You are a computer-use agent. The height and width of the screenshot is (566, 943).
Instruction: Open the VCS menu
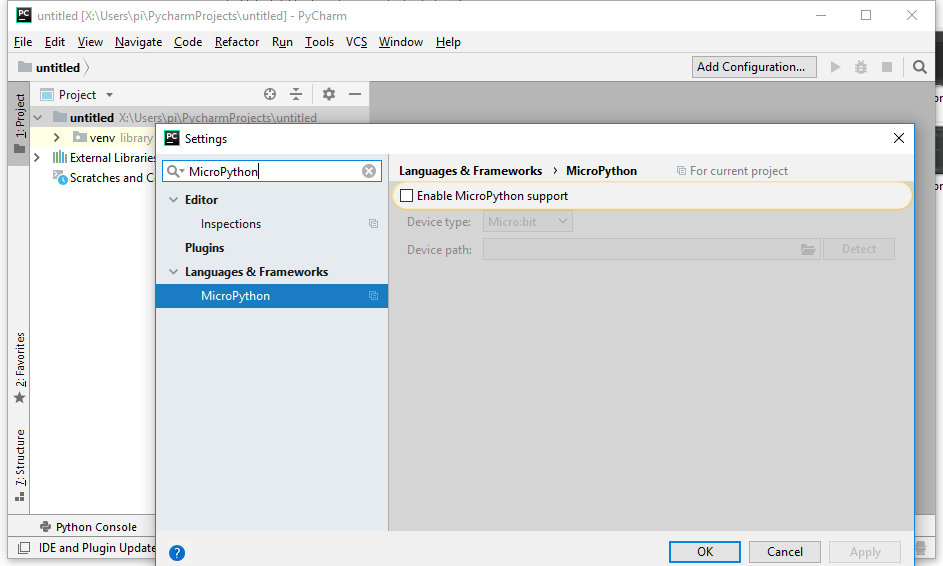tap(356, 42)
